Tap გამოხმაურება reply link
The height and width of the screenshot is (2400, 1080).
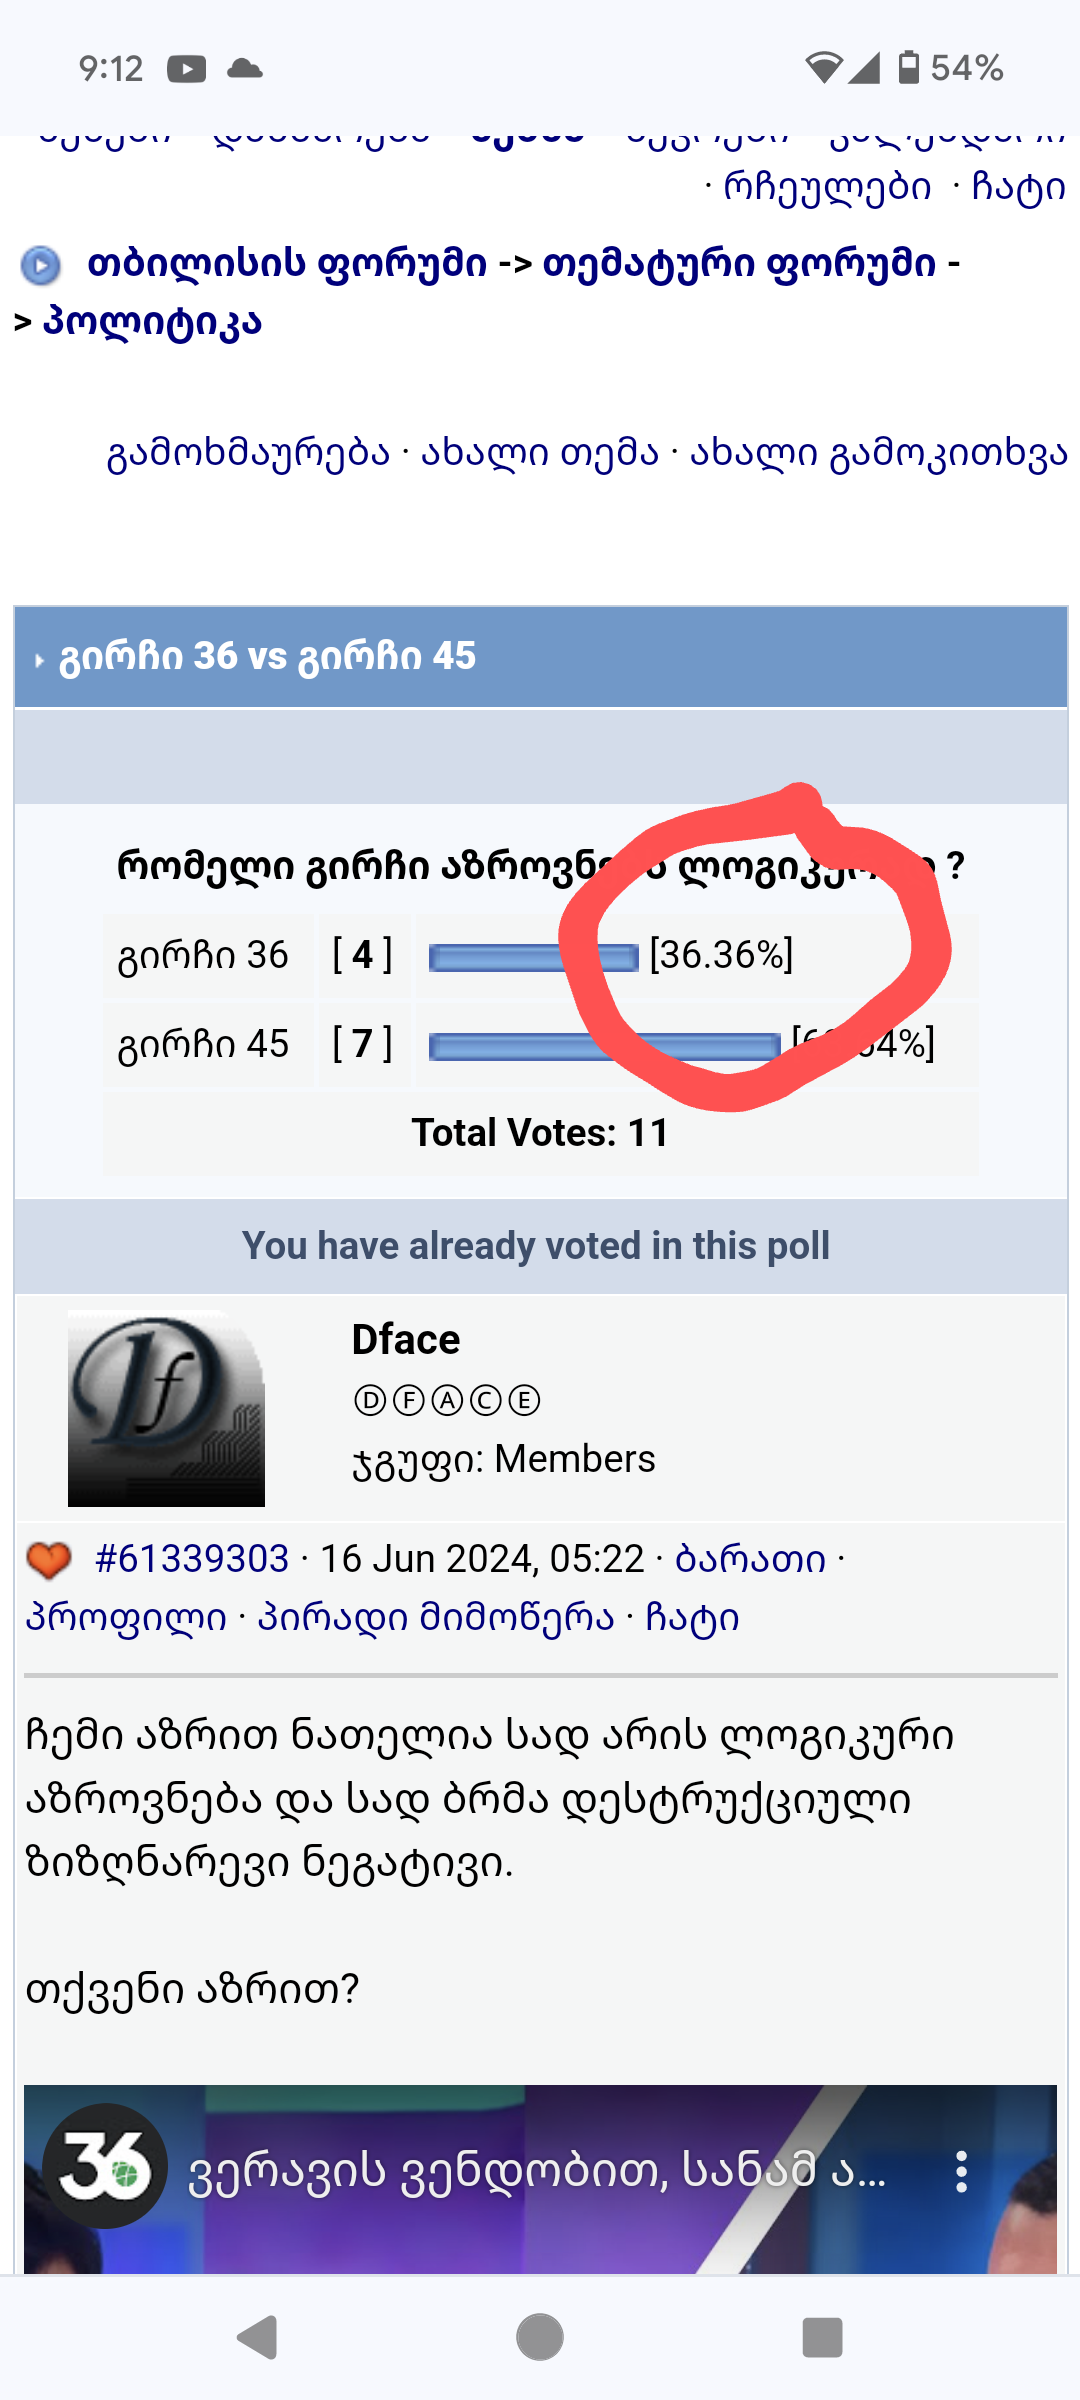point(248,454)
